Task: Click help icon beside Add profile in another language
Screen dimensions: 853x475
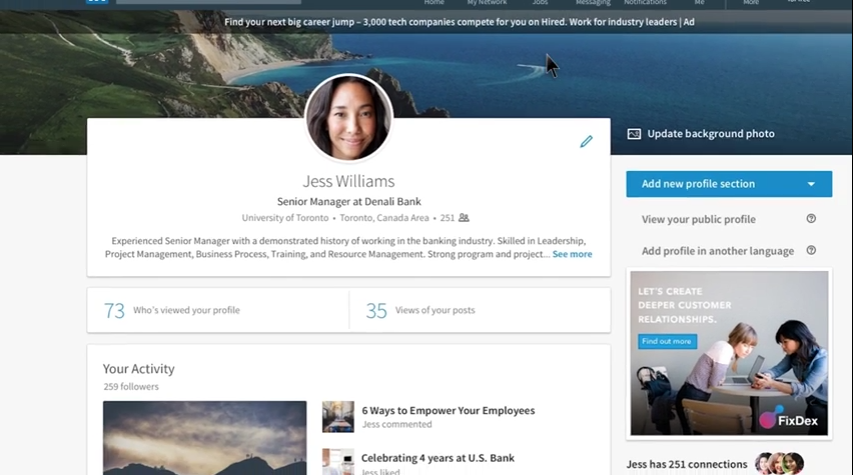Action: click(x=811, y=251)
